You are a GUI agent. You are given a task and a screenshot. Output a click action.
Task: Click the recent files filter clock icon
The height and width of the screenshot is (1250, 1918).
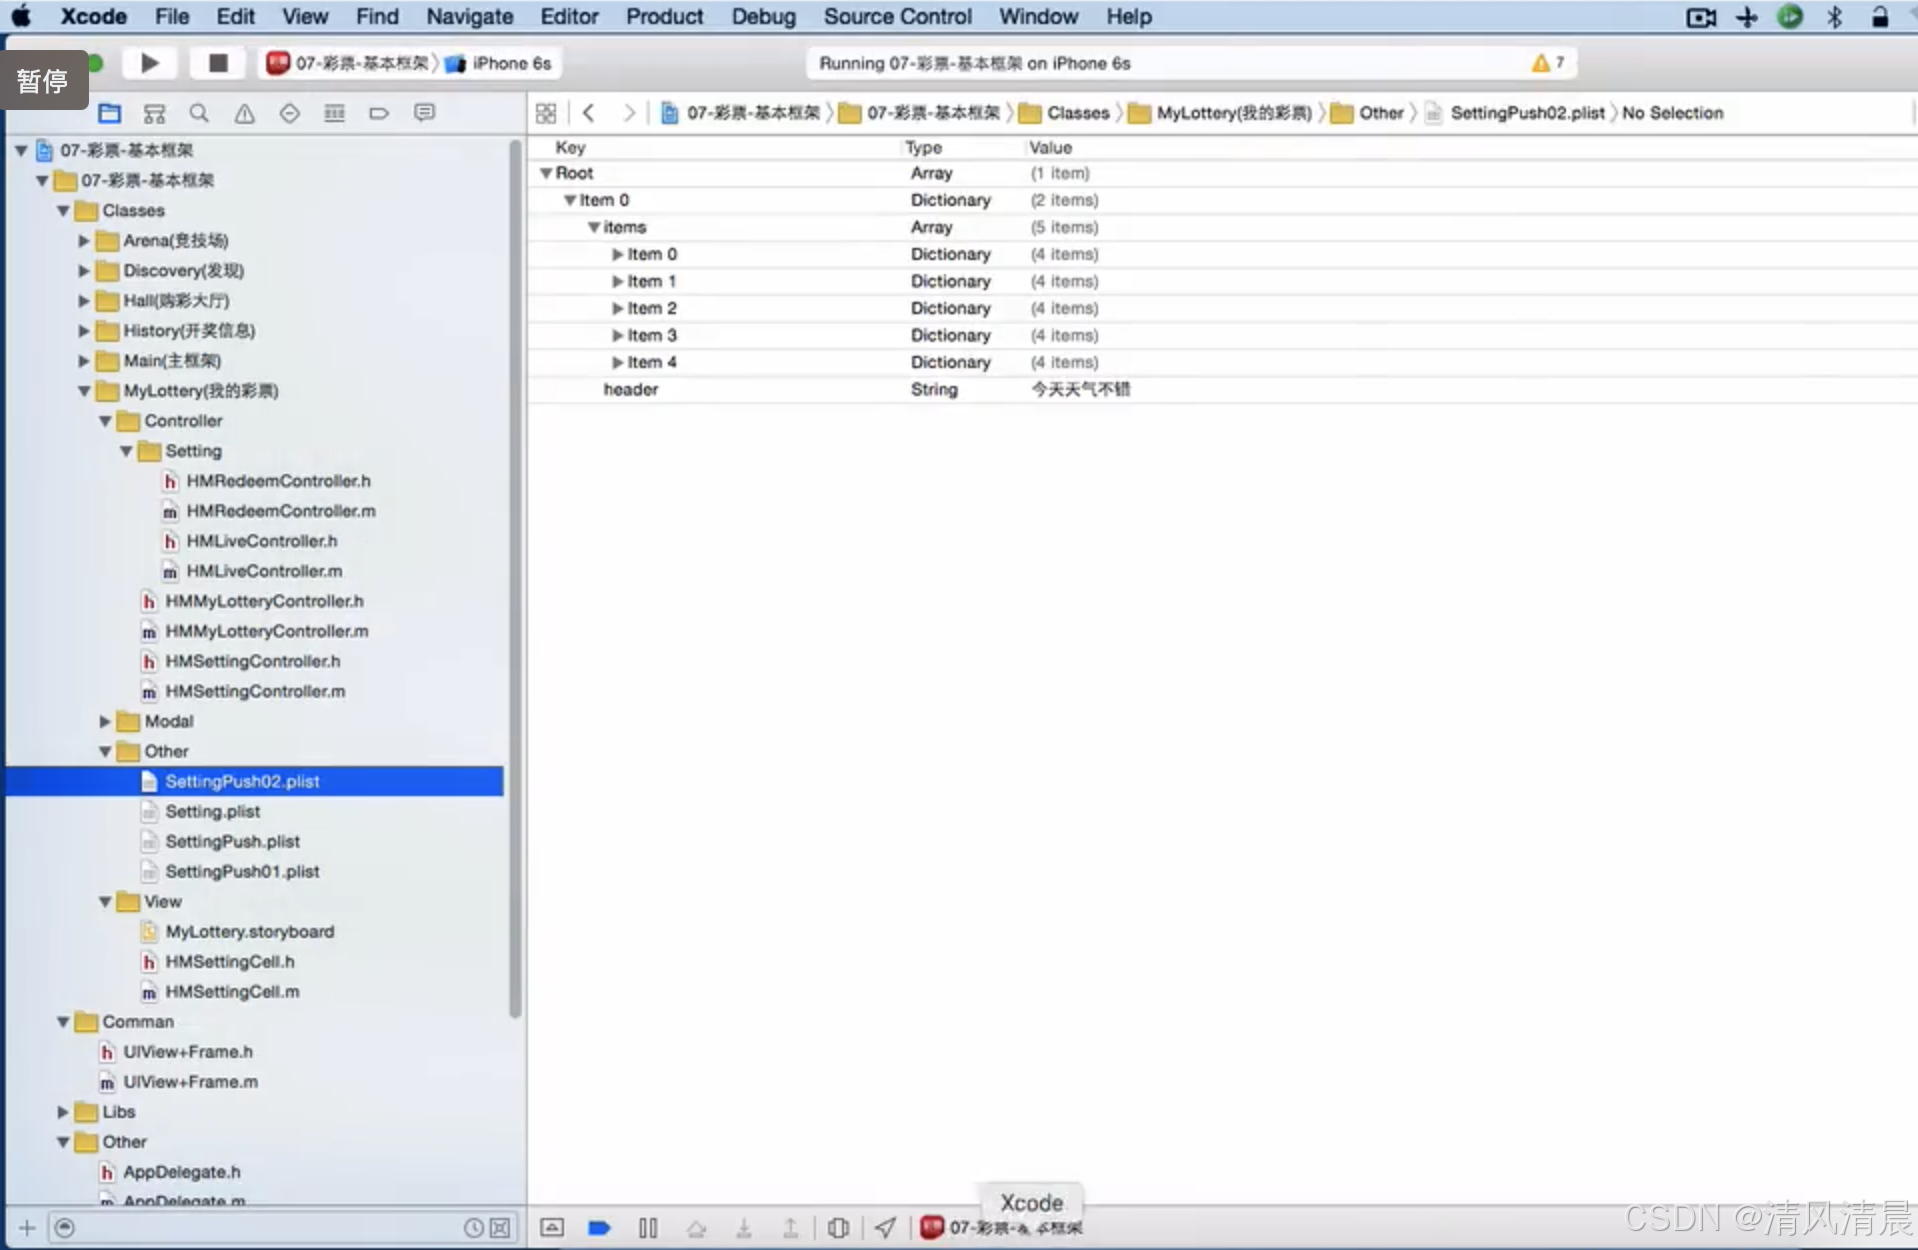click(474, 1228)
